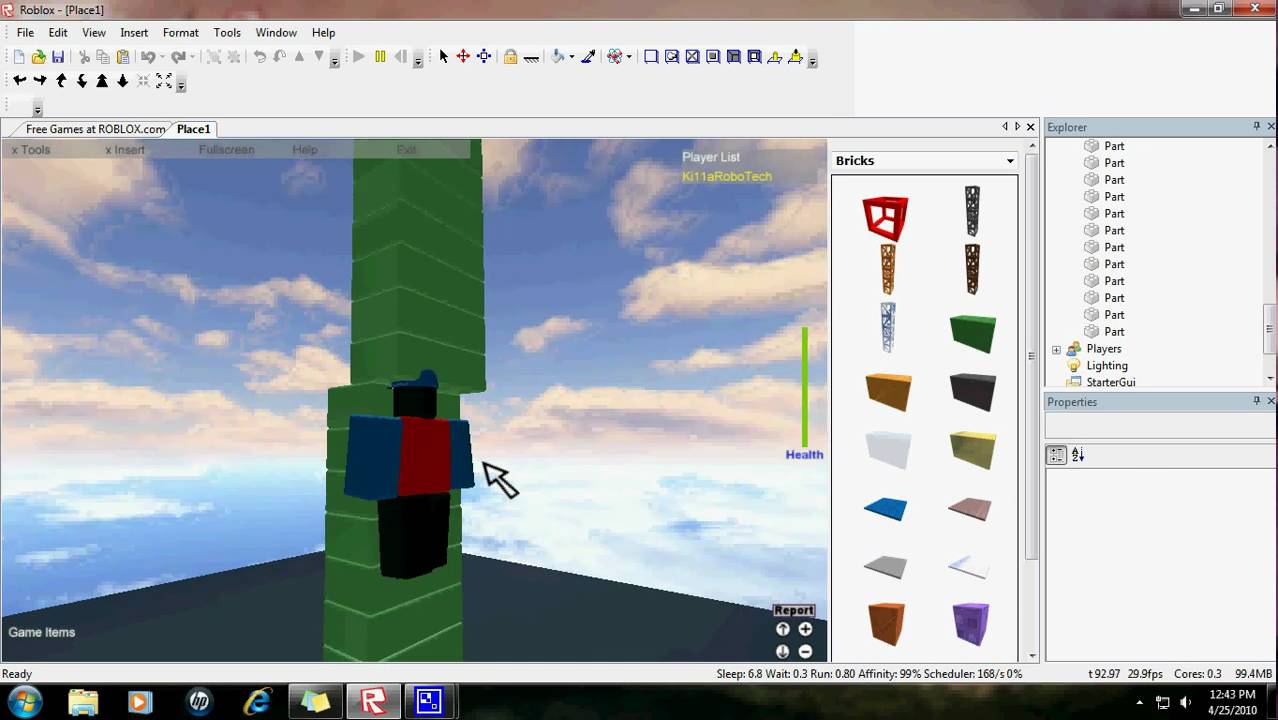Image resolution: width=1278 pixels, height=720 pixels.
Task: Select Lighting in the Explorer tree
Action: coord(1107,366)
